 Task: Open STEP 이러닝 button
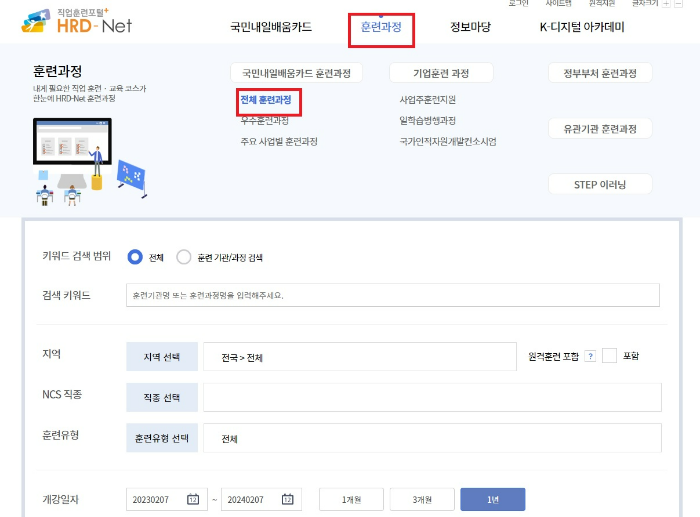(600, 184)
